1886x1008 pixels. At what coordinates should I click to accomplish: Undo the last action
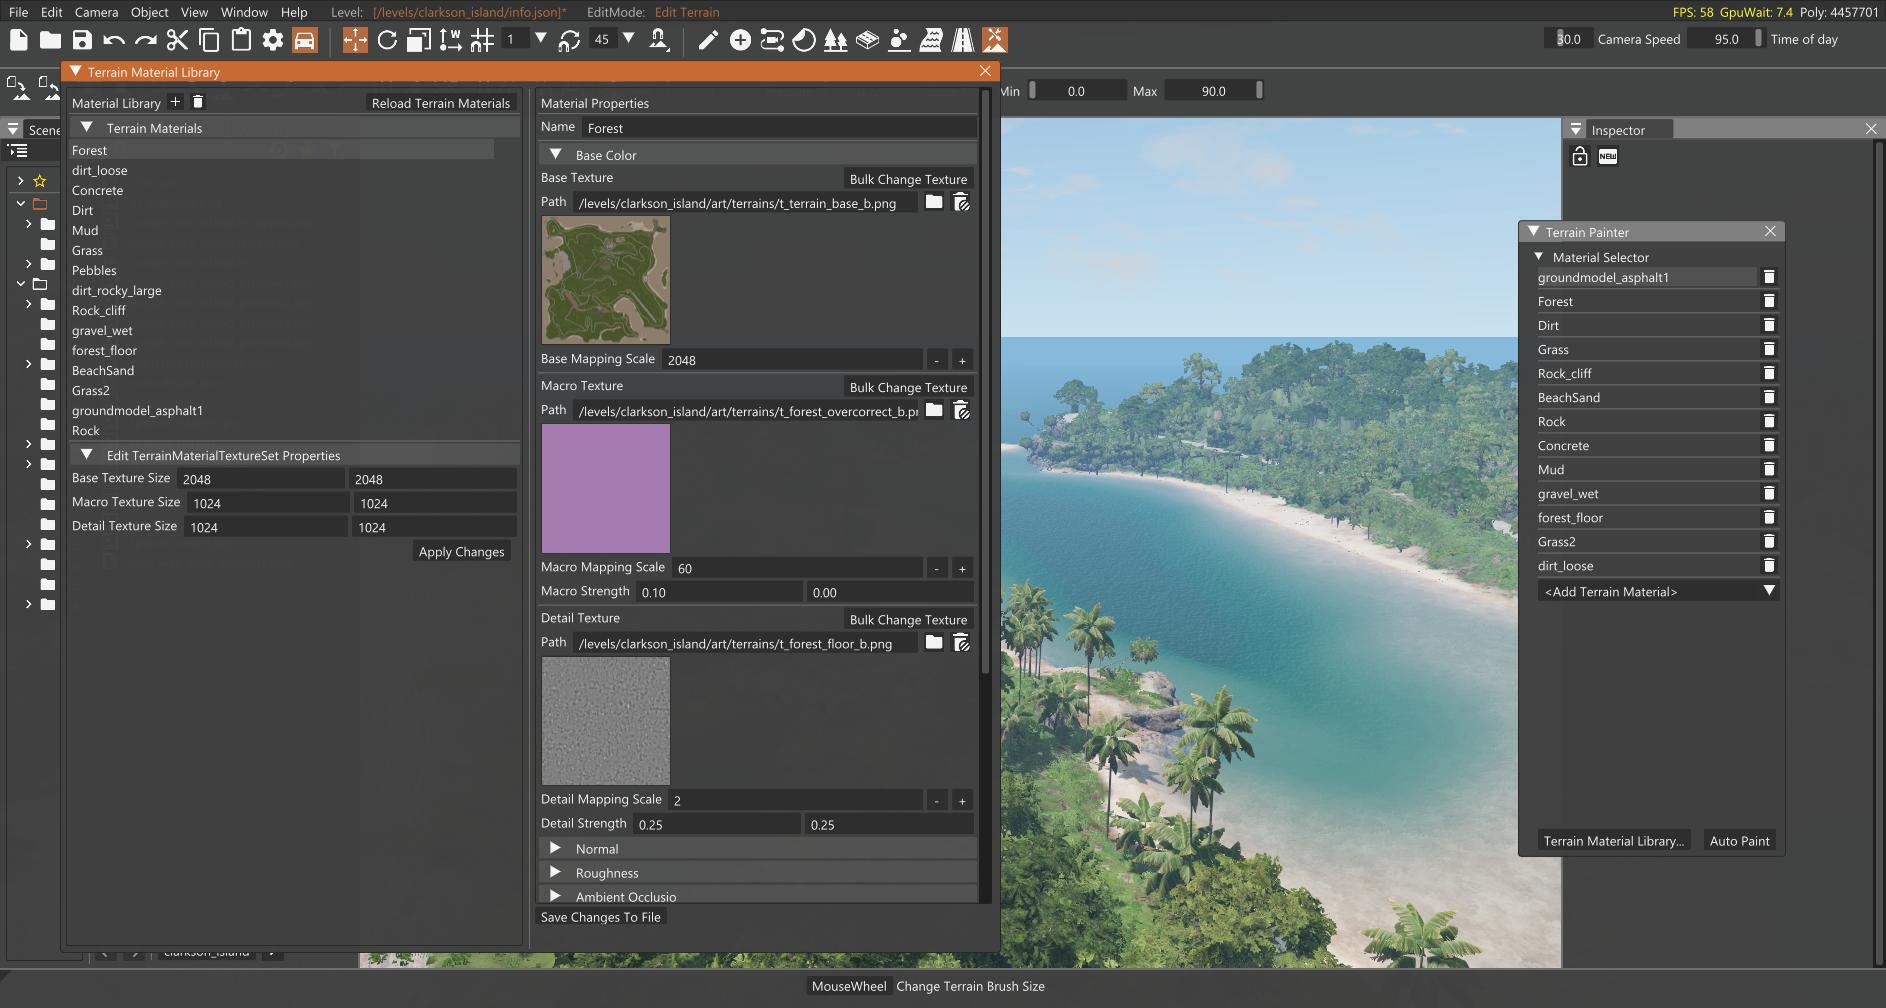[x=114, y=40]
